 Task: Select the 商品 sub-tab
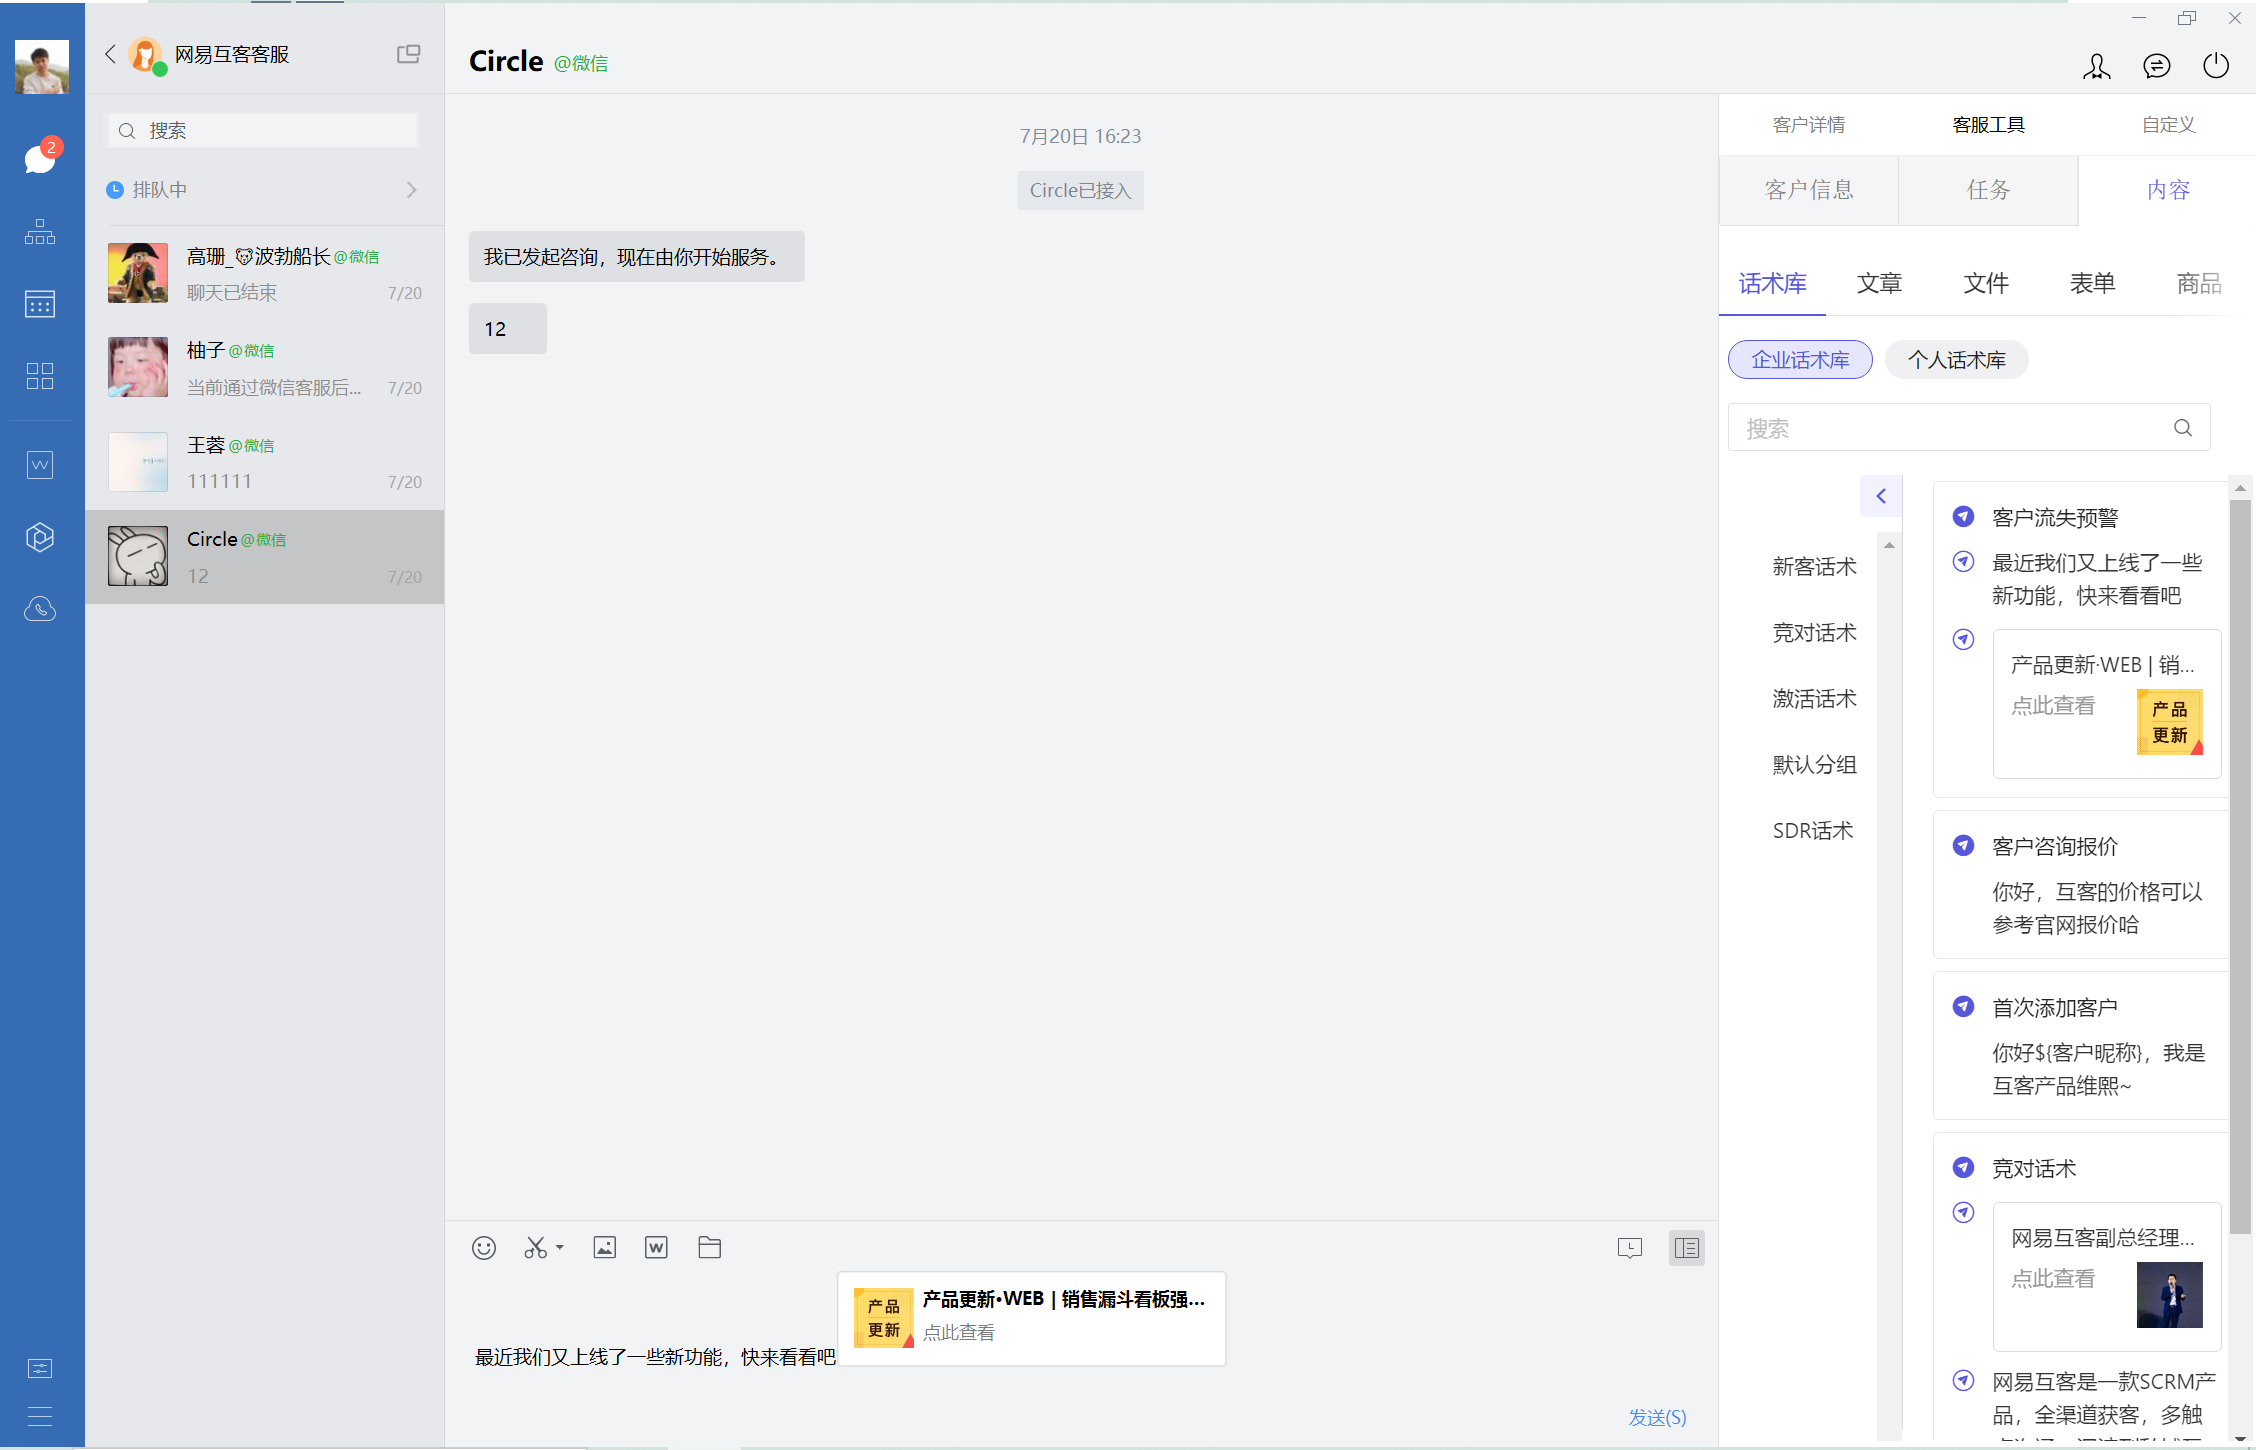pos(2199,284)
